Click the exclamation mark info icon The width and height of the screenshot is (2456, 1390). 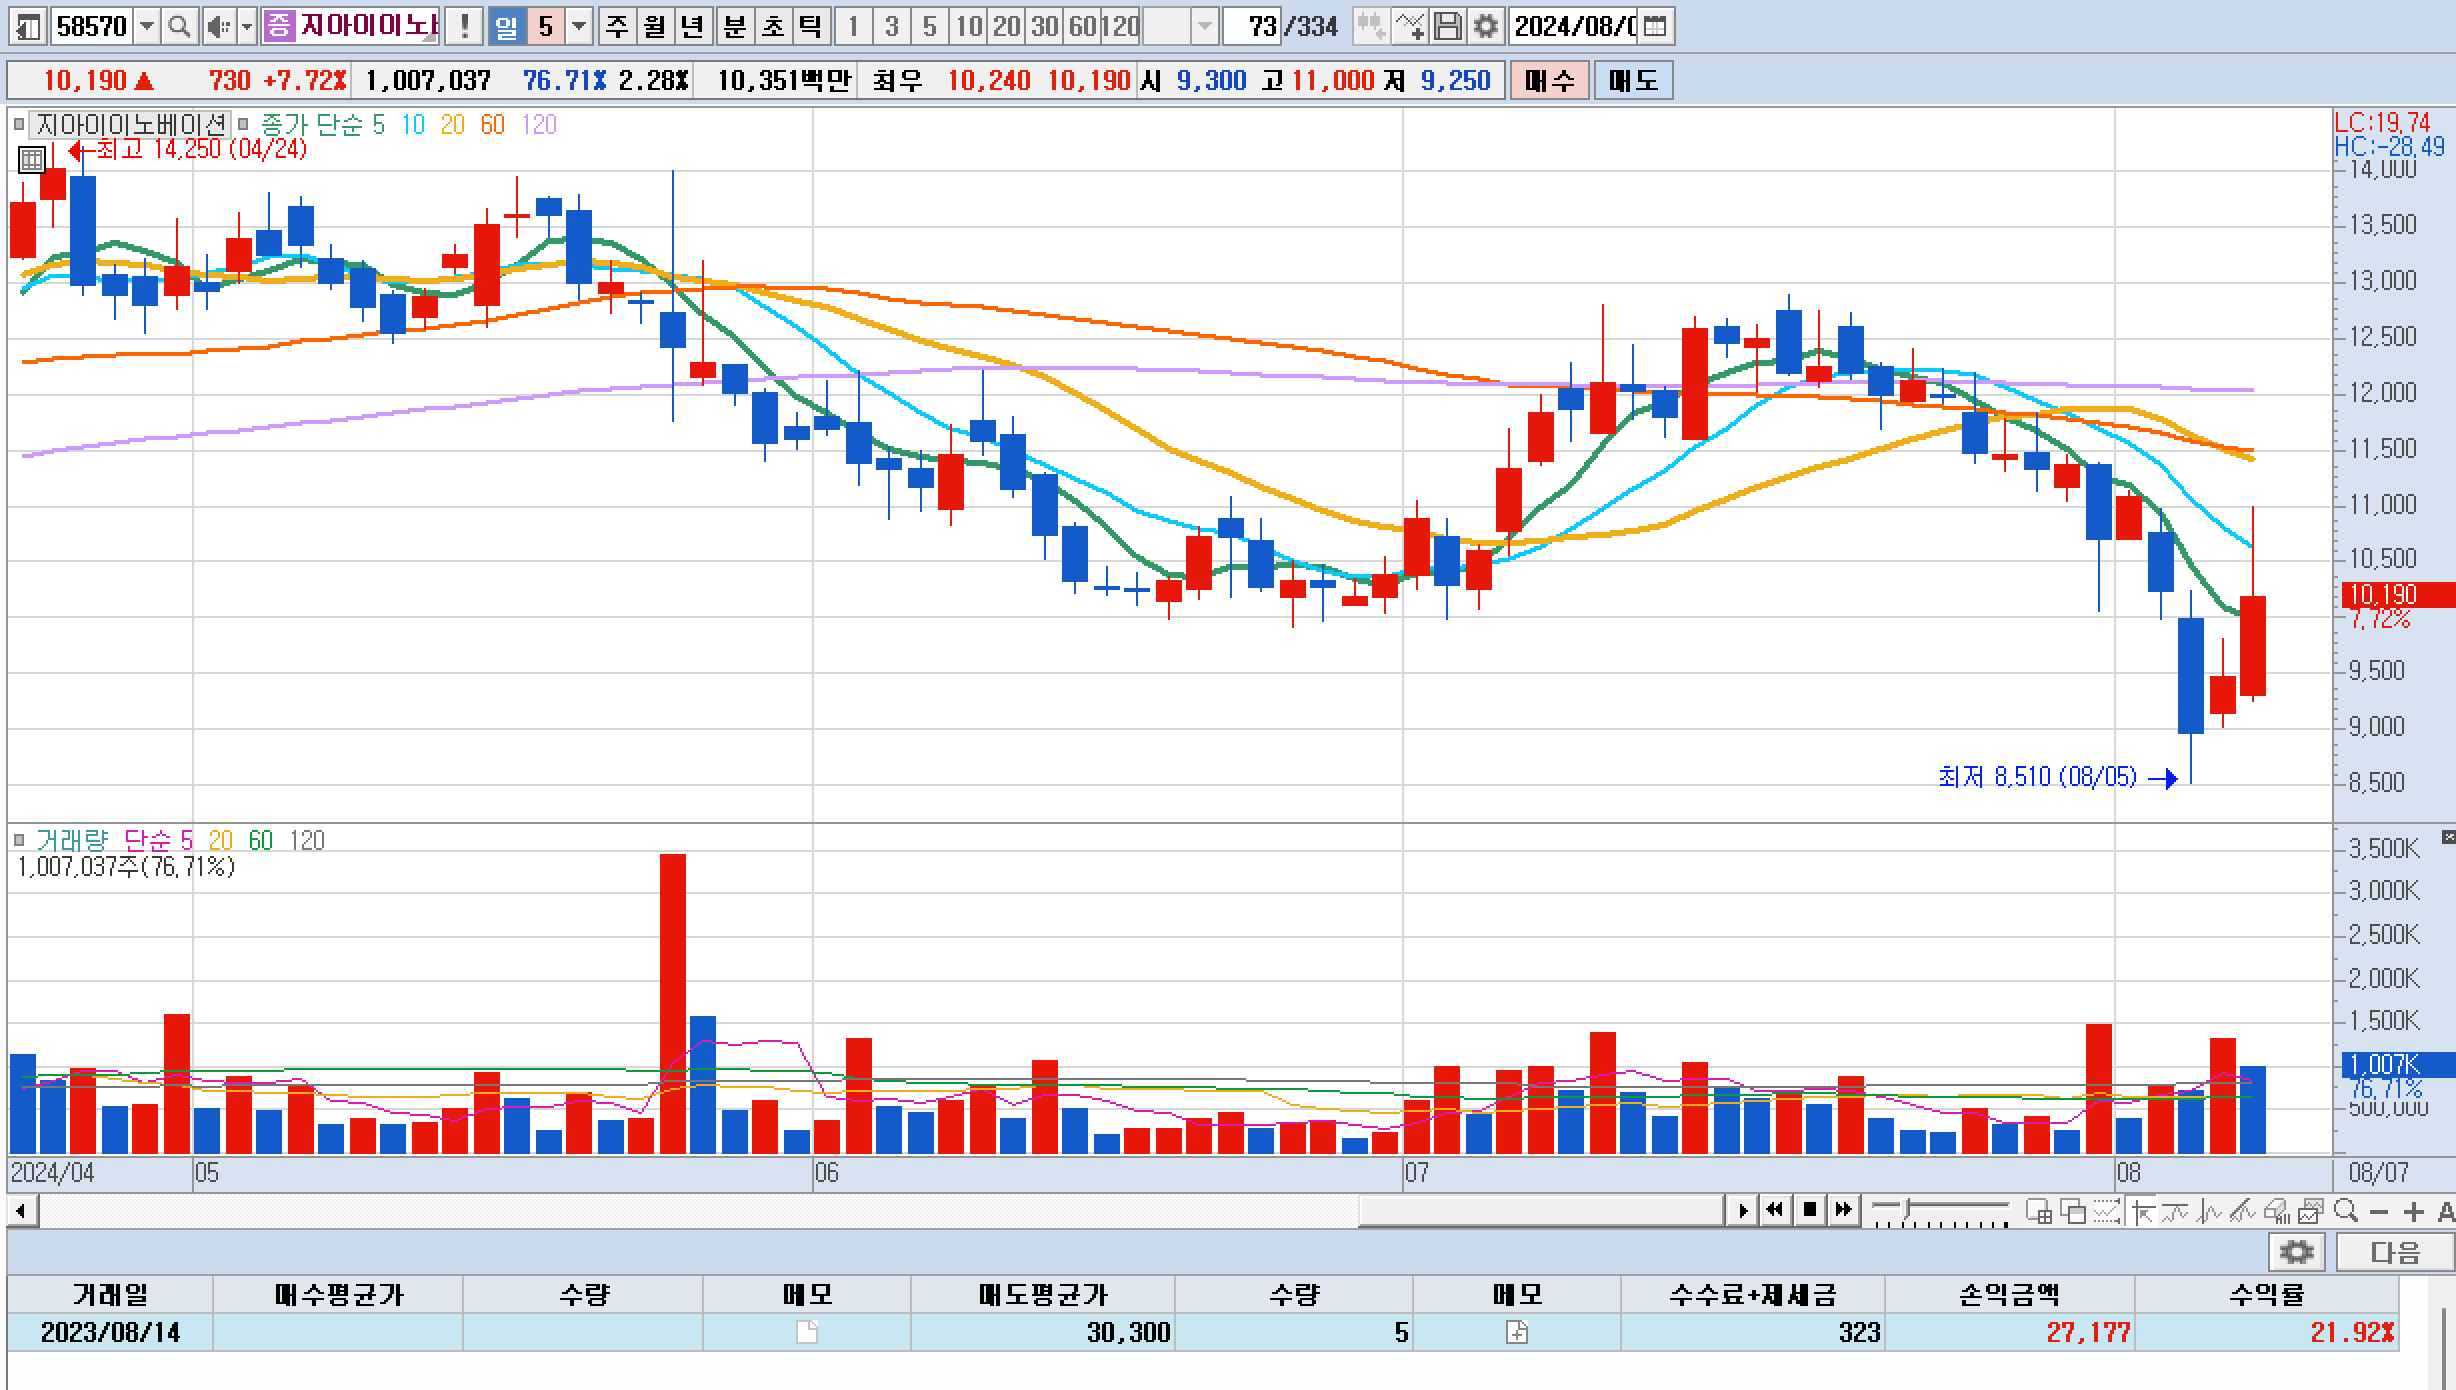(464, 27)
